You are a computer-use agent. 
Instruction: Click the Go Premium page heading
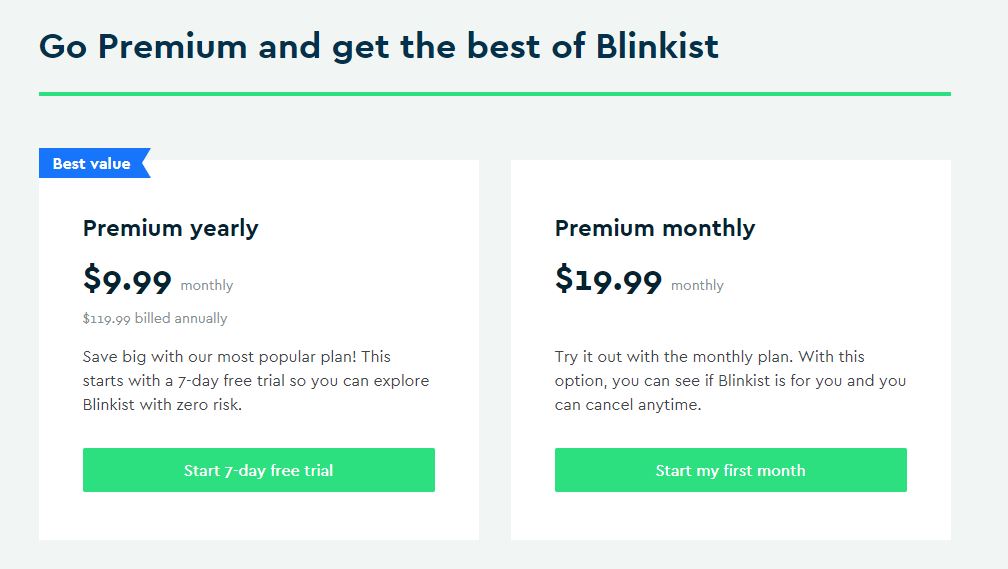coord(379,47)
